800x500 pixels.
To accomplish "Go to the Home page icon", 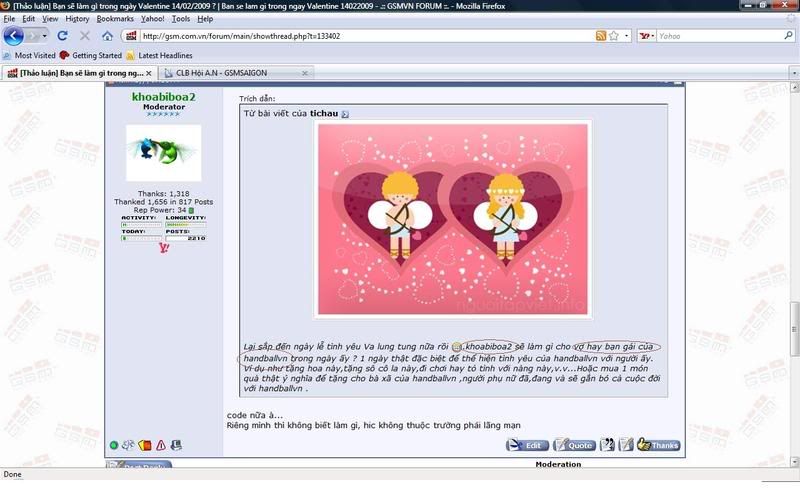I will [x=107, y=36].
